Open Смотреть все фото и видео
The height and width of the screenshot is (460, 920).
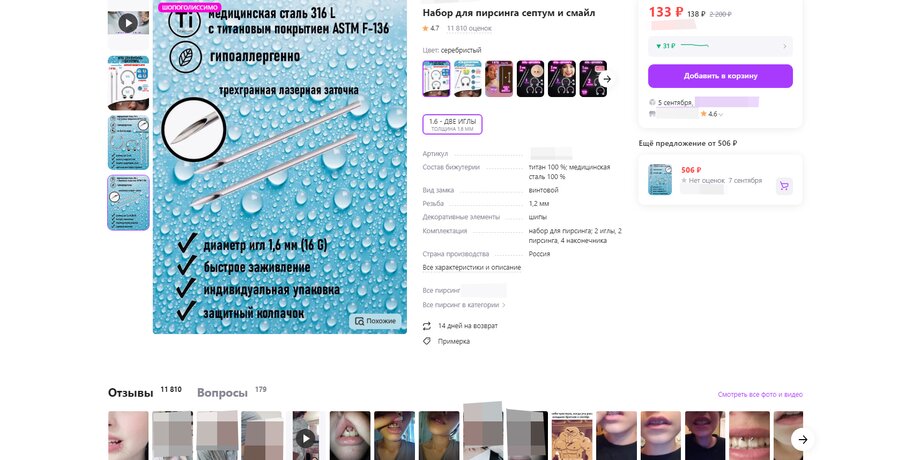tap(760, 395)
